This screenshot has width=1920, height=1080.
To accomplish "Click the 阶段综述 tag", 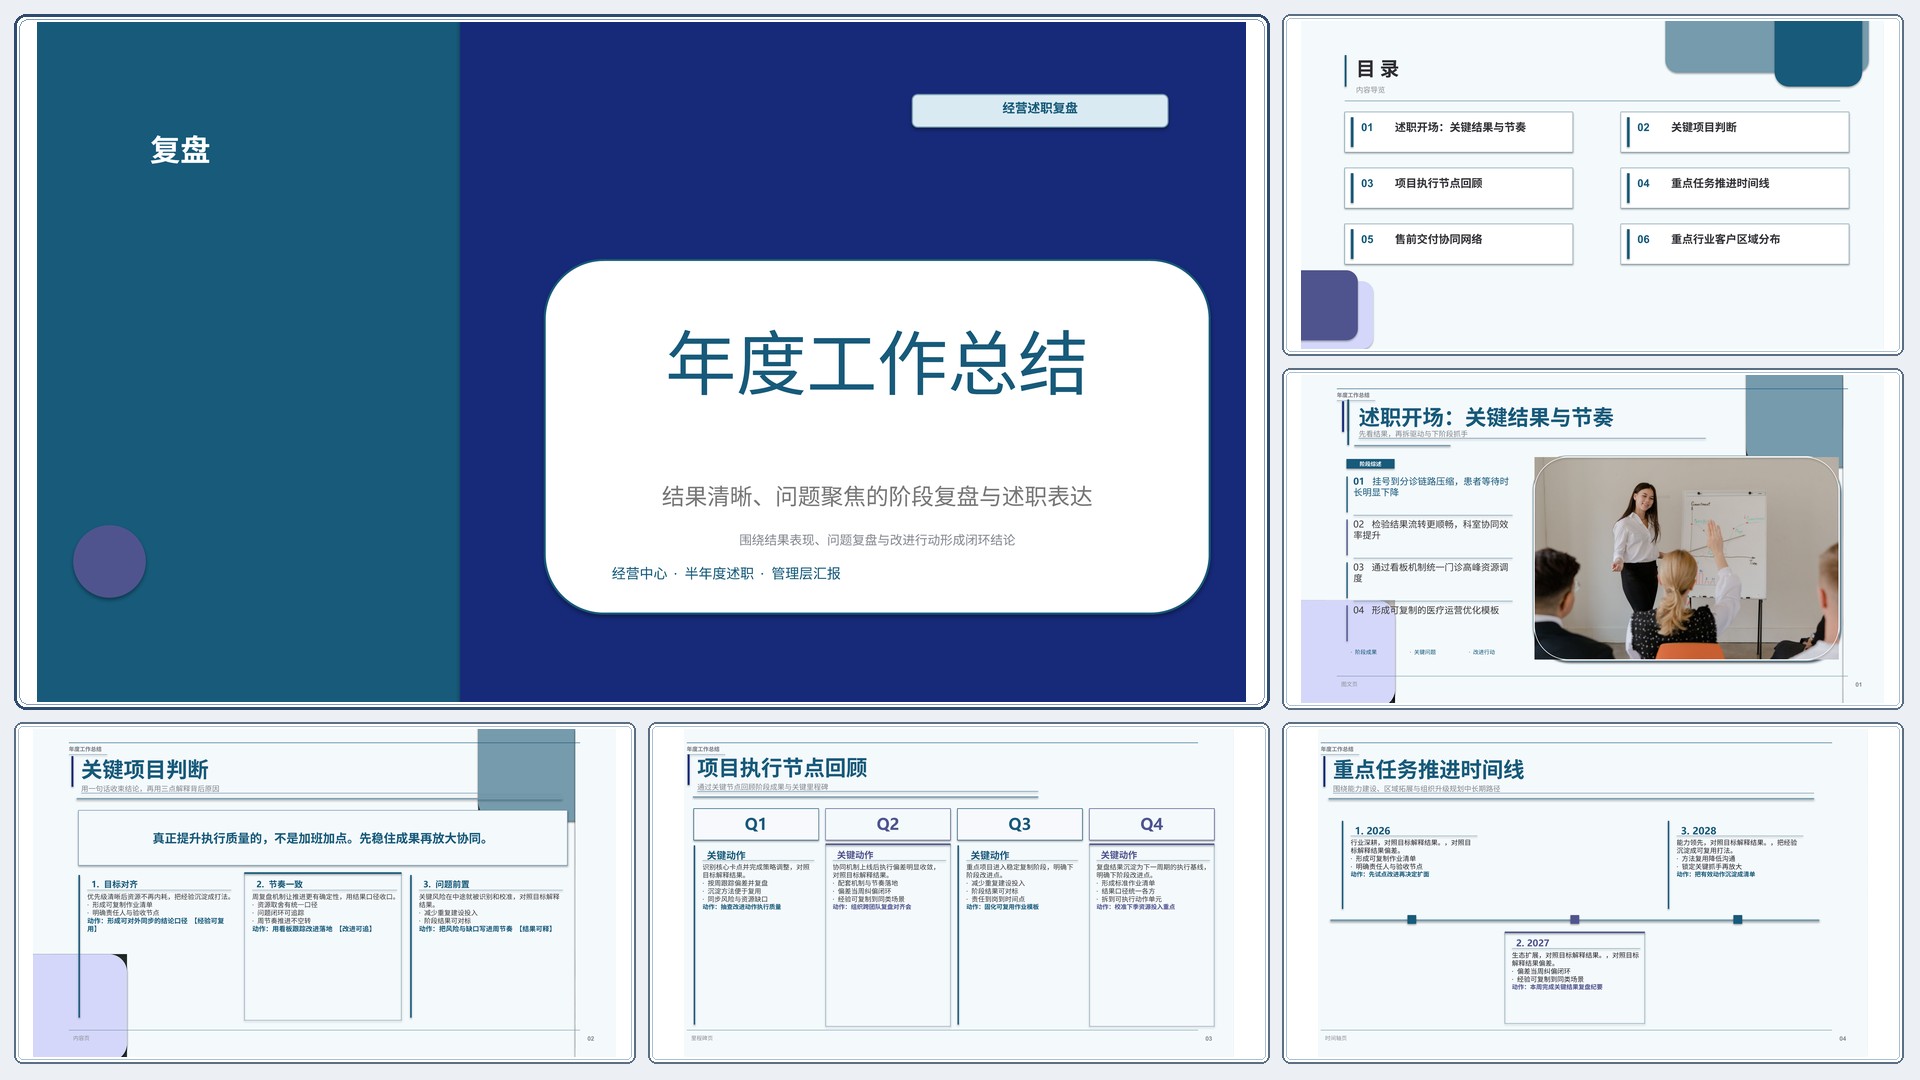I will tap(1370, 464).
